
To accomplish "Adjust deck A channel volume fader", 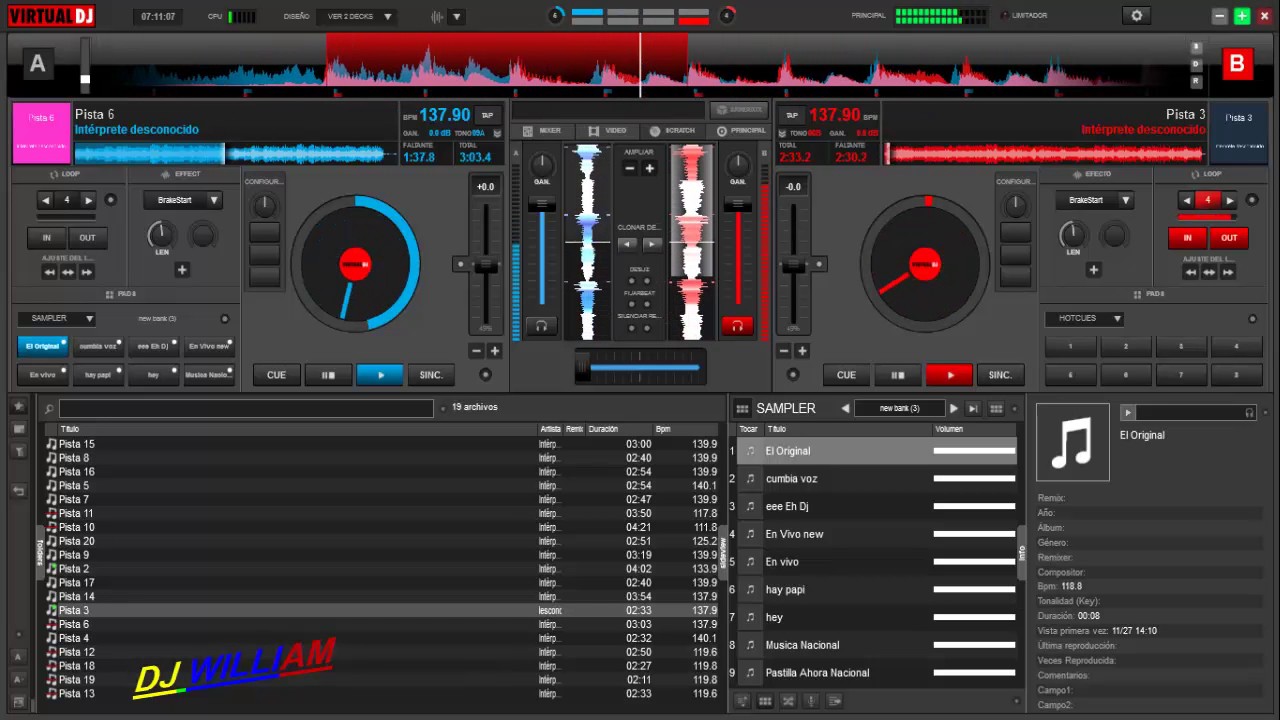I will [x=542, y=204].
